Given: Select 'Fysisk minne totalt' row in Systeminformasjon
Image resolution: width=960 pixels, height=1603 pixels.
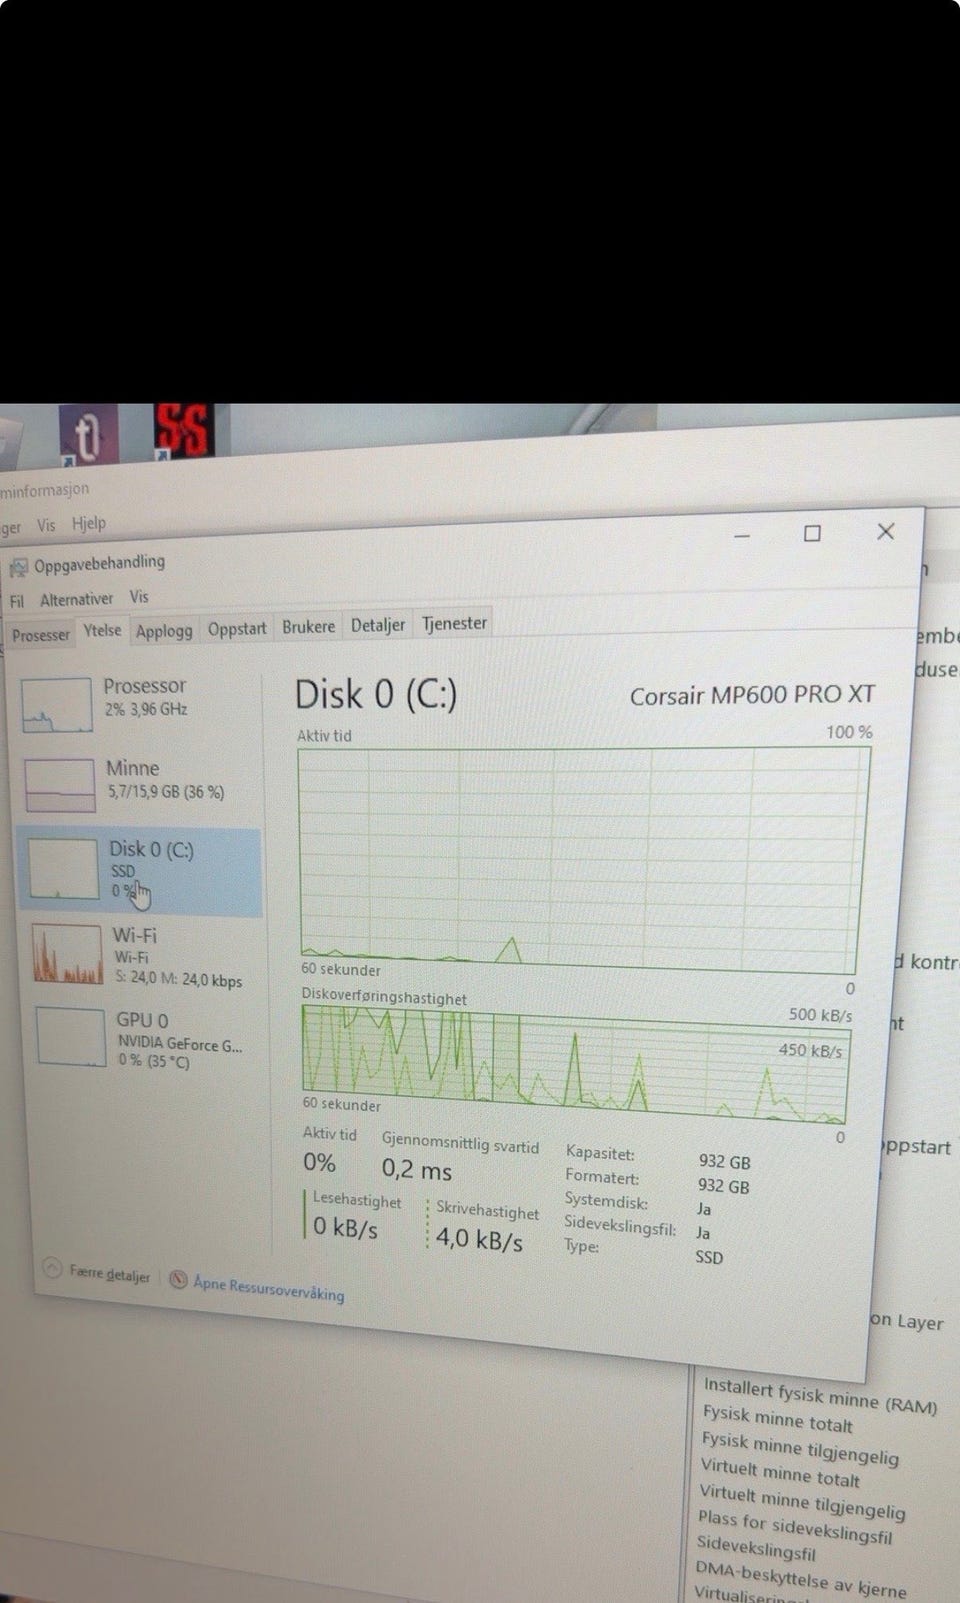Looking at the screenshot, I should click(778, 1419).
